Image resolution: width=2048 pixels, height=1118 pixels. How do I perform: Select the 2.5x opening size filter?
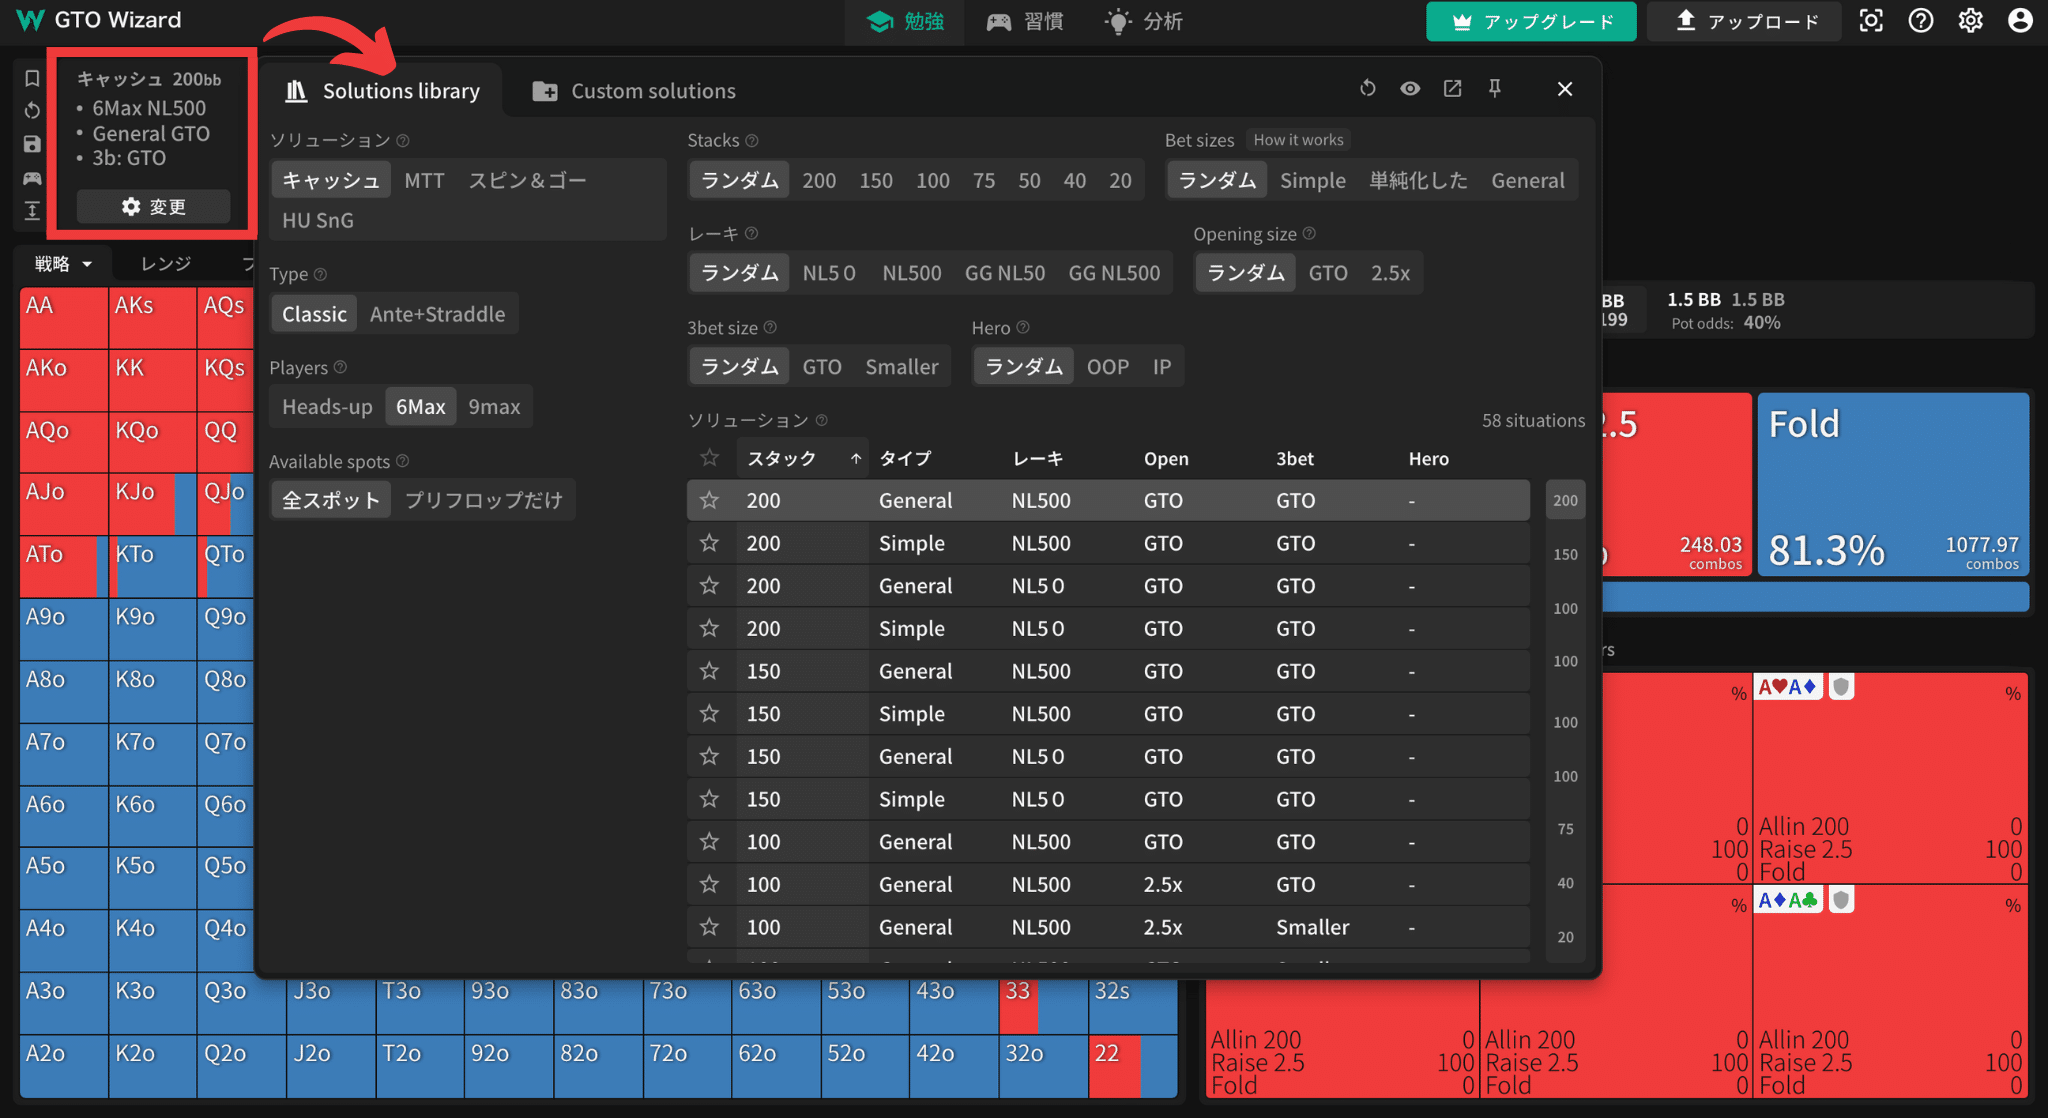click(x=1390, y=273)
